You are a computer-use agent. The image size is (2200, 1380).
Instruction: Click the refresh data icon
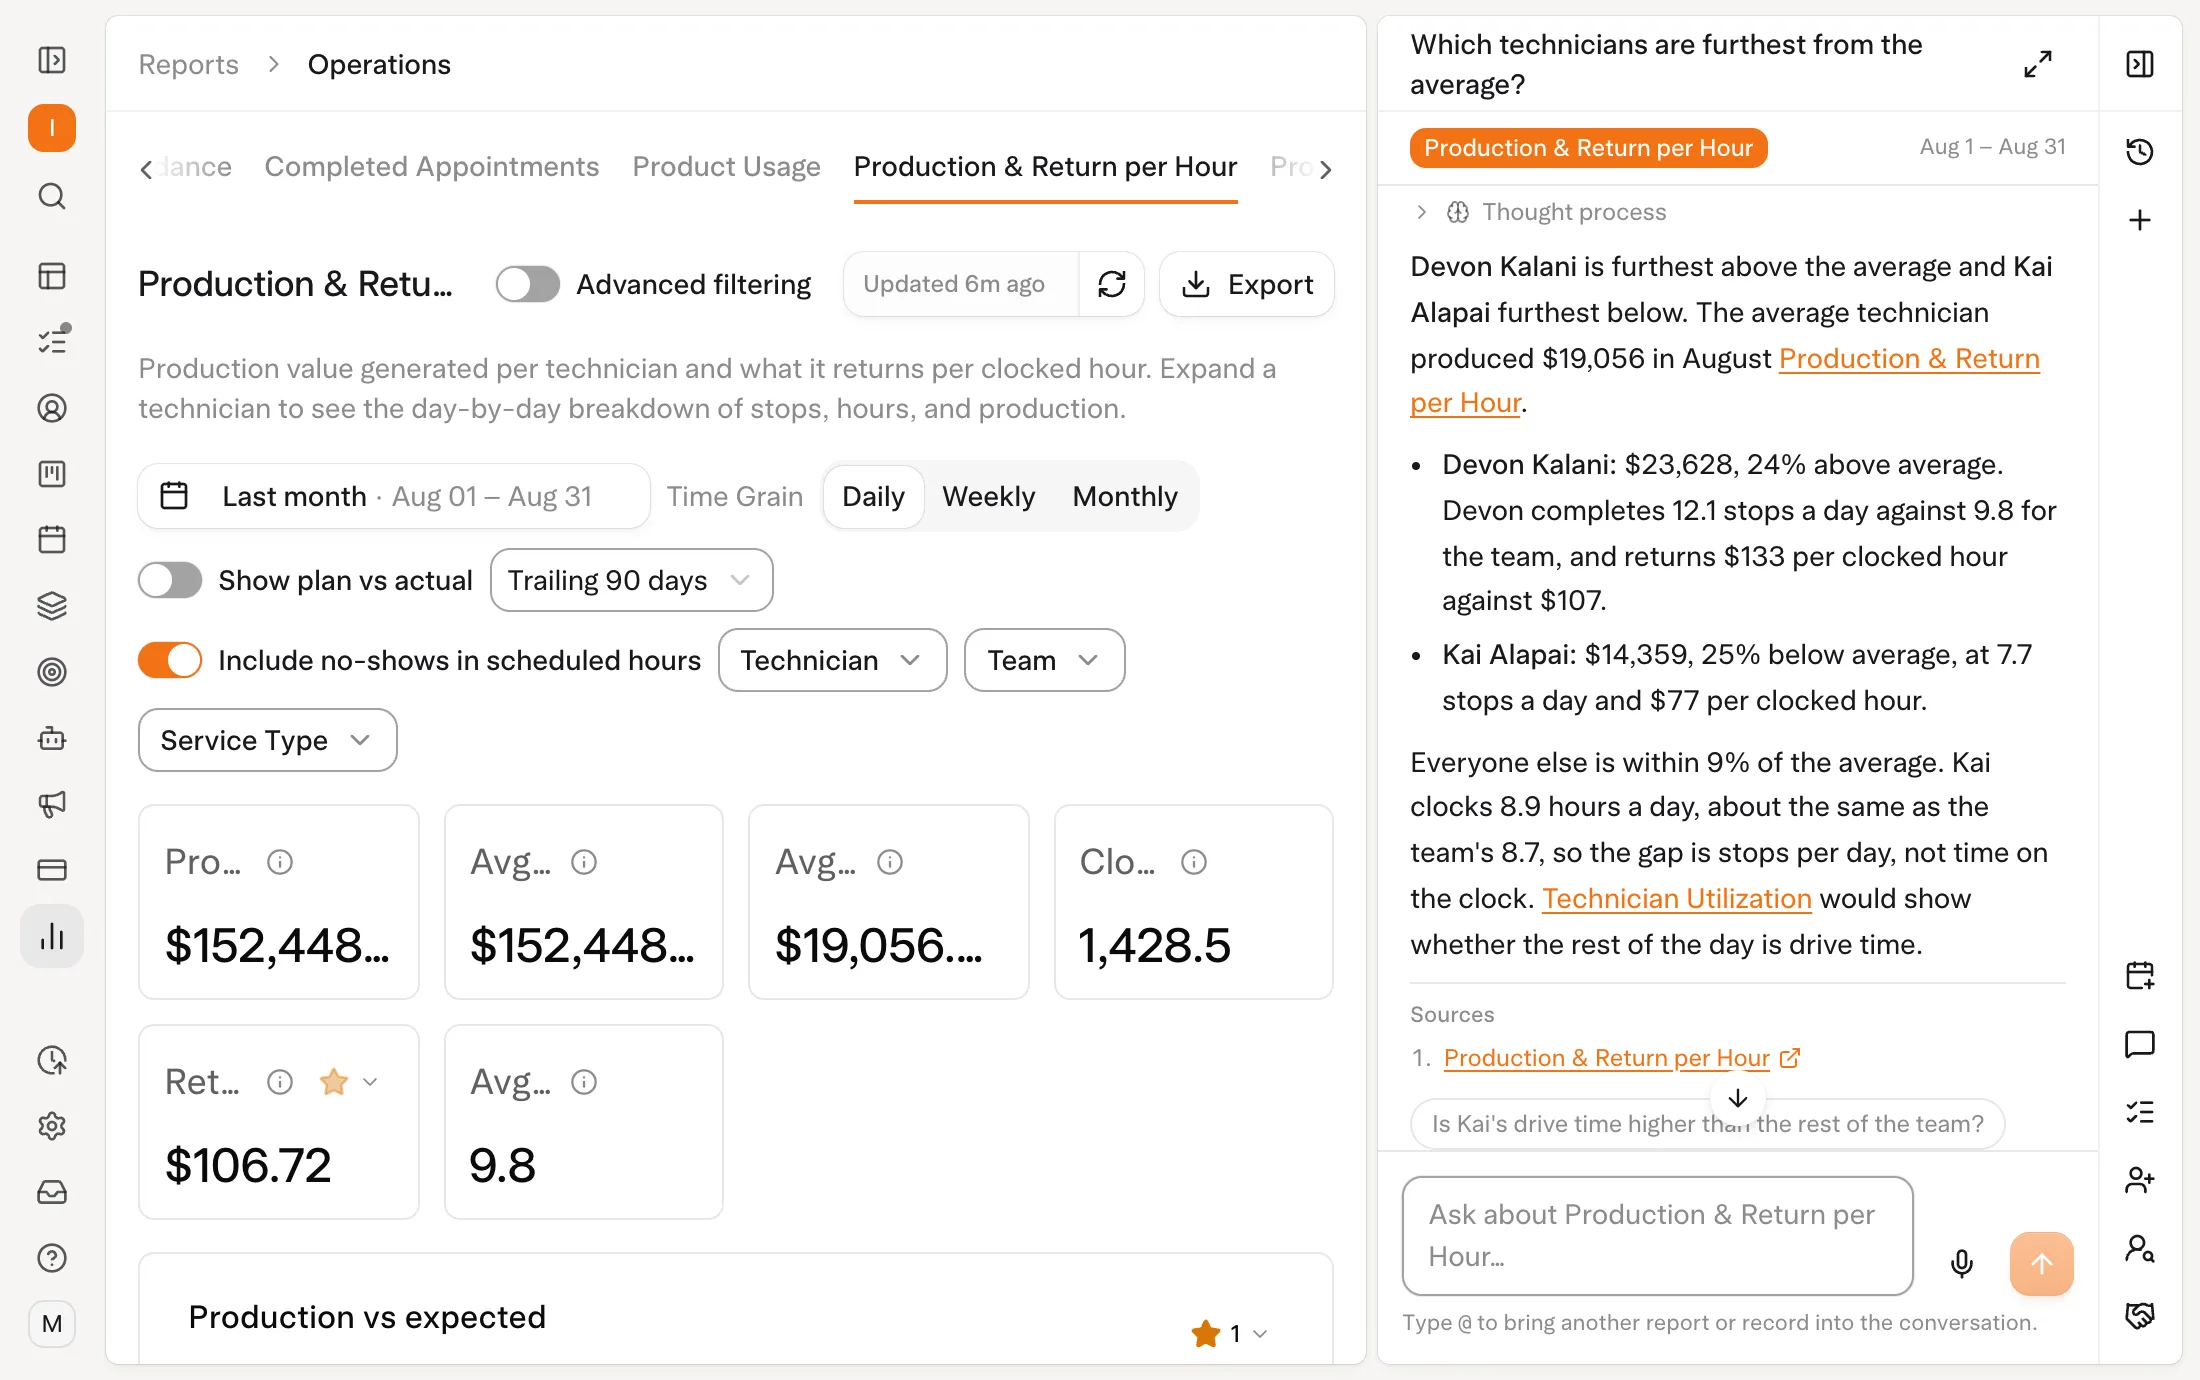point(1112,285)
